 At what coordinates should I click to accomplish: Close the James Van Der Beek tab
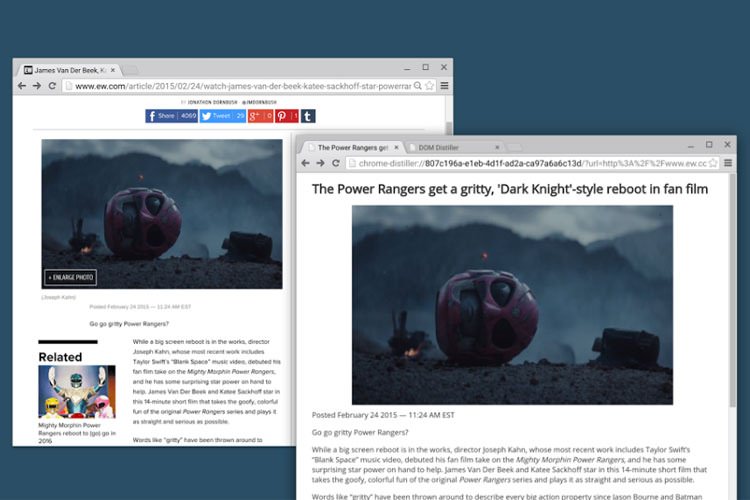(x=113, y=70)
